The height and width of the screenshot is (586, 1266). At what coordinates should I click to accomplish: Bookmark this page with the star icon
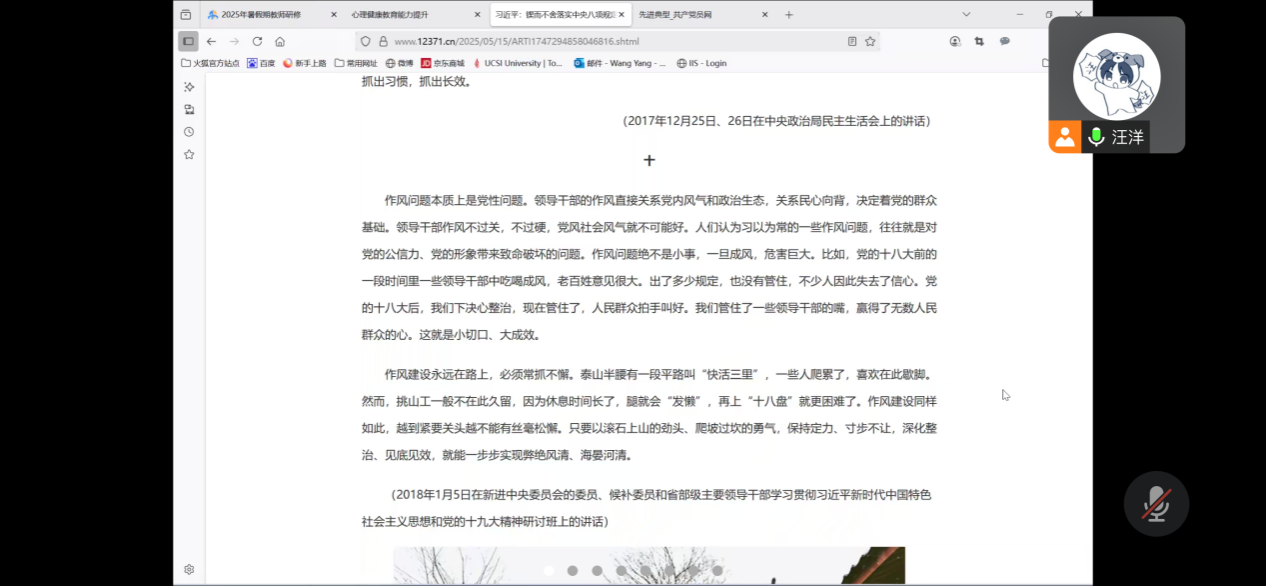[x=870, y=41]
